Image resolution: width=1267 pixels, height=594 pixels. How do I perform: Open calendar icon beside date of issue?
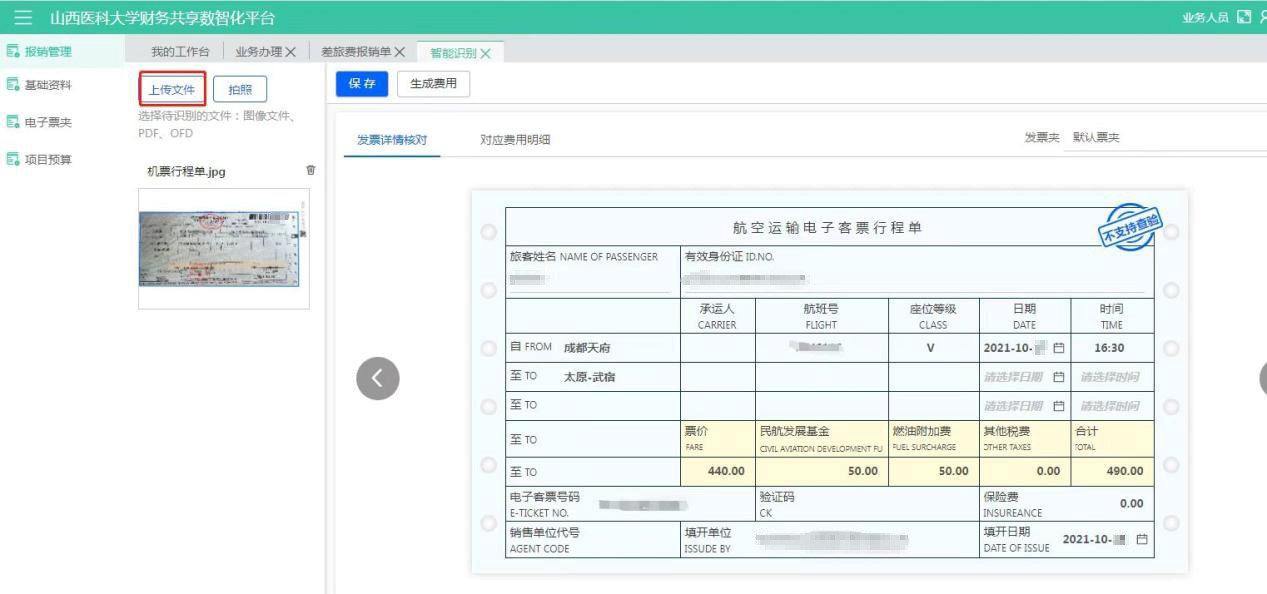coord(1142,539)
